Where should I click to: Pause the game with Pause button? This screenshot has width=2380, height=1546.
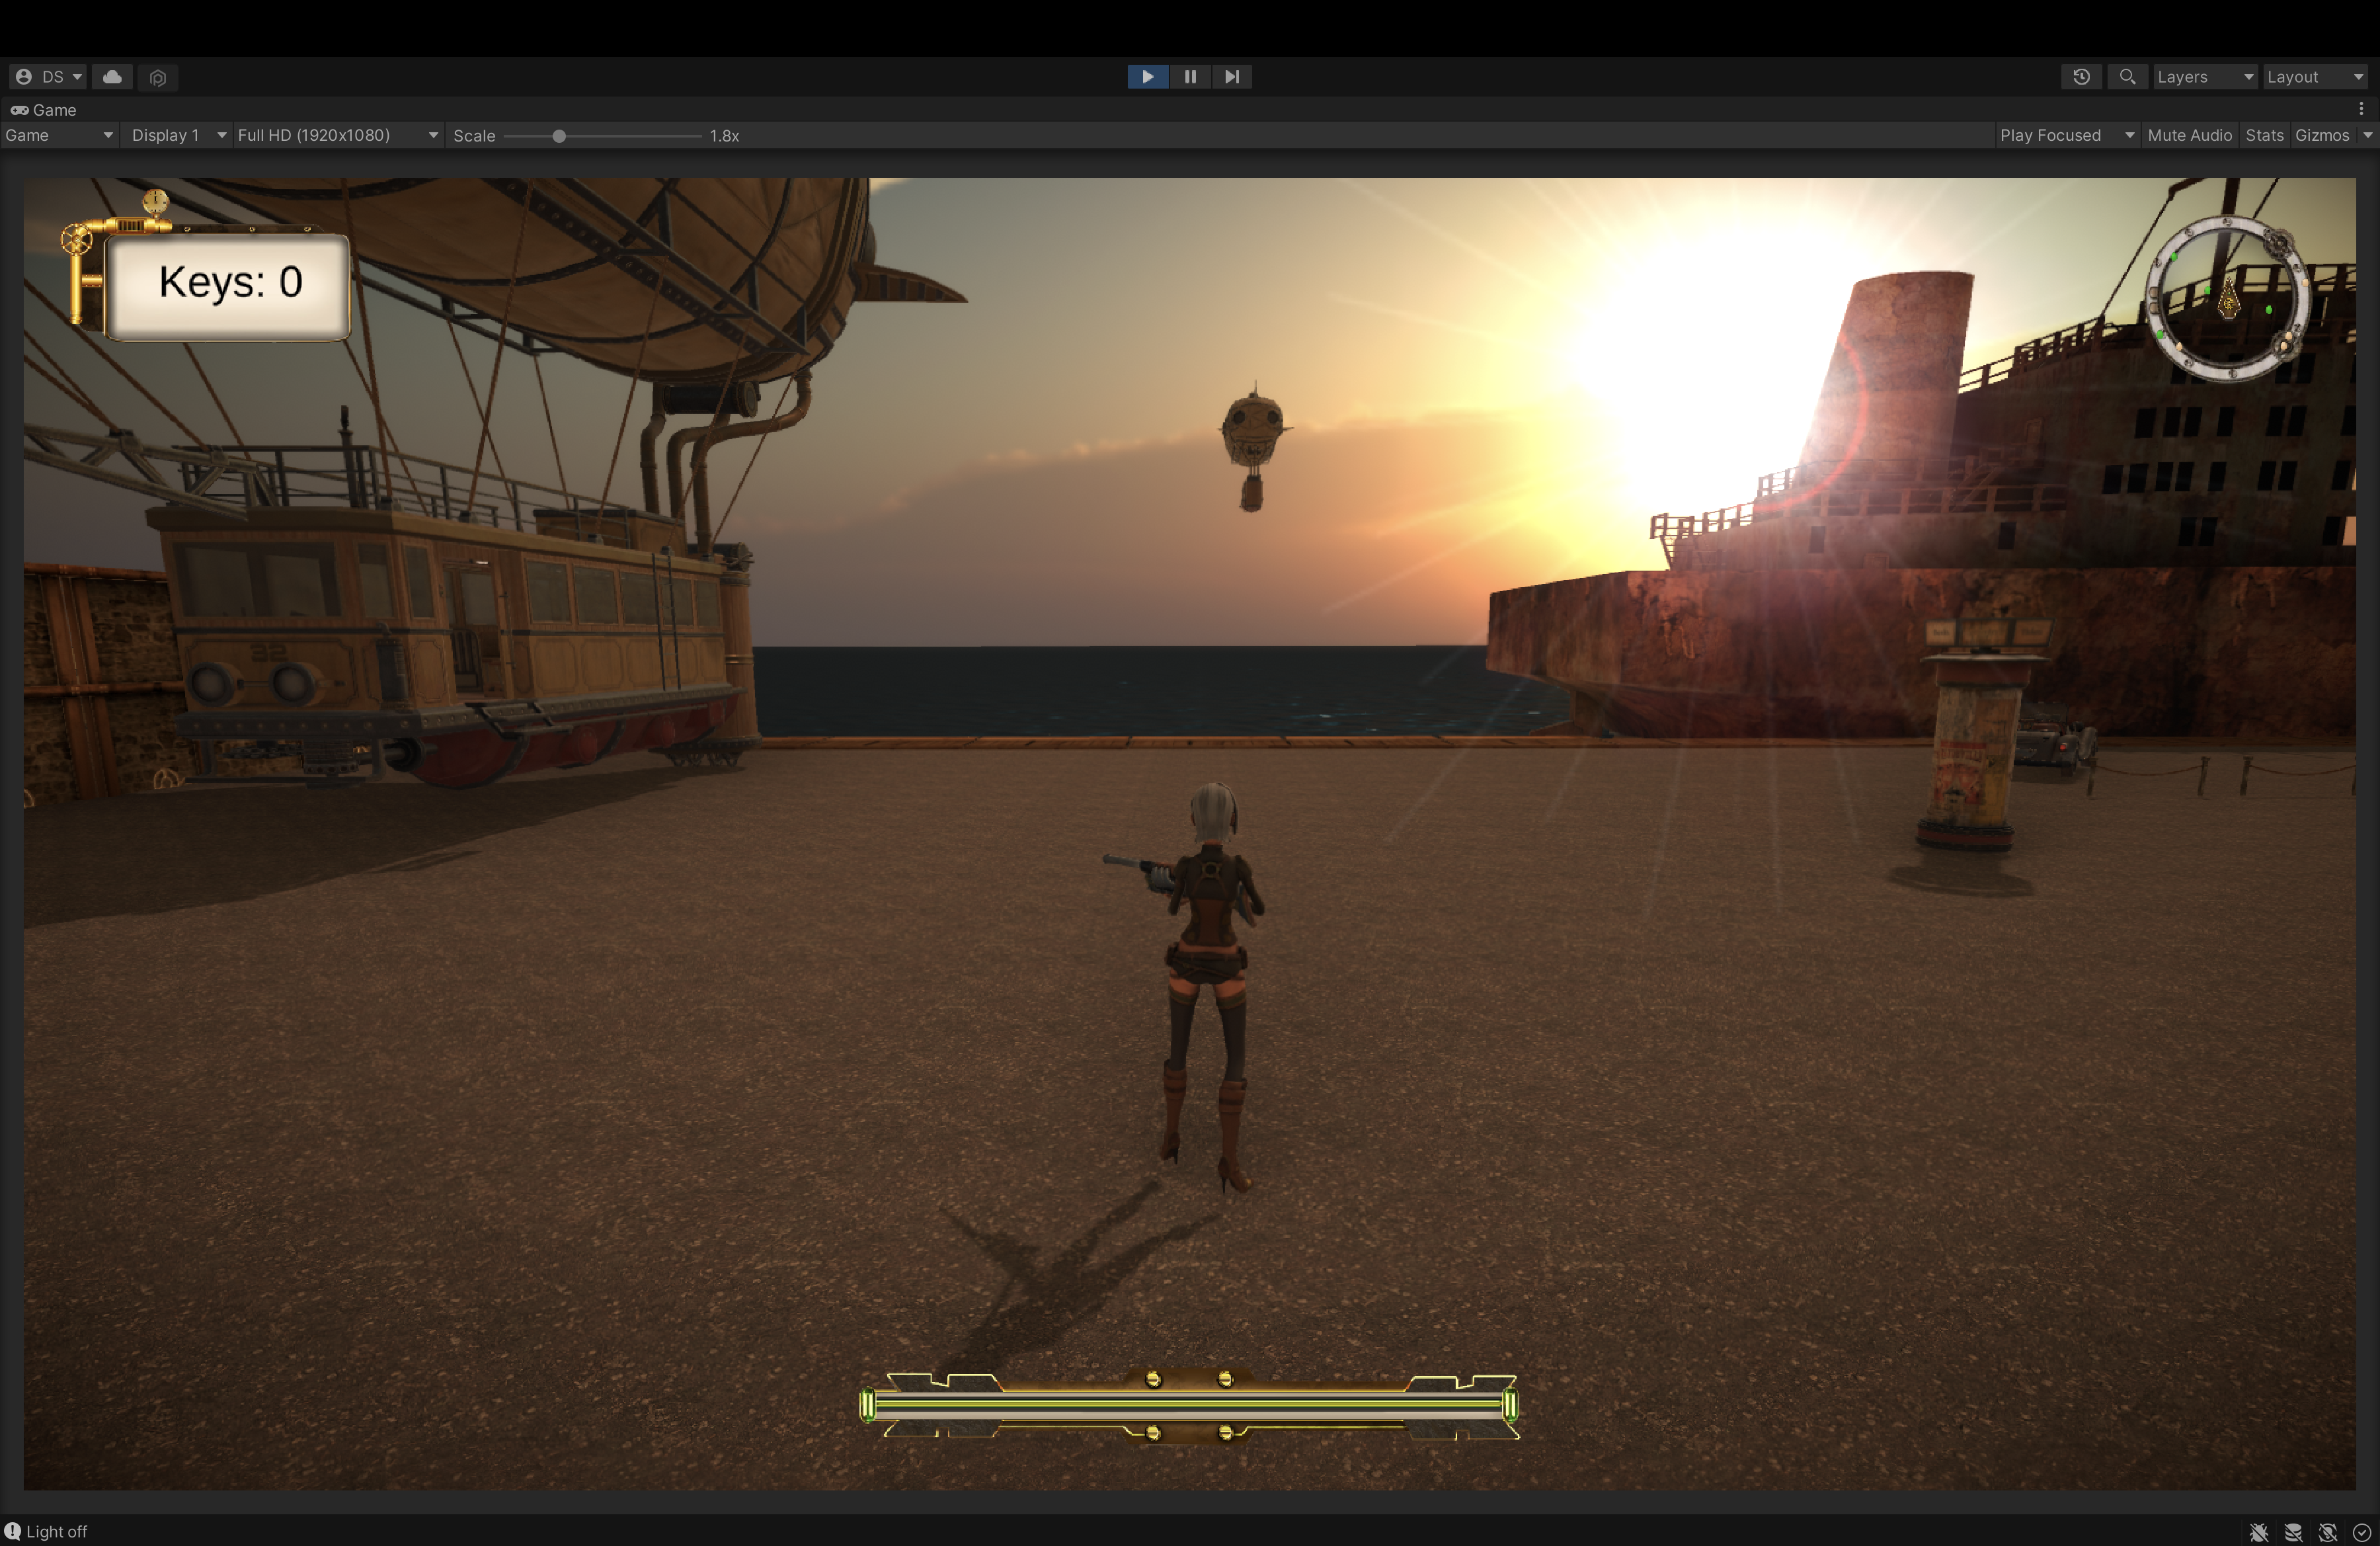tap(1190, 77)
